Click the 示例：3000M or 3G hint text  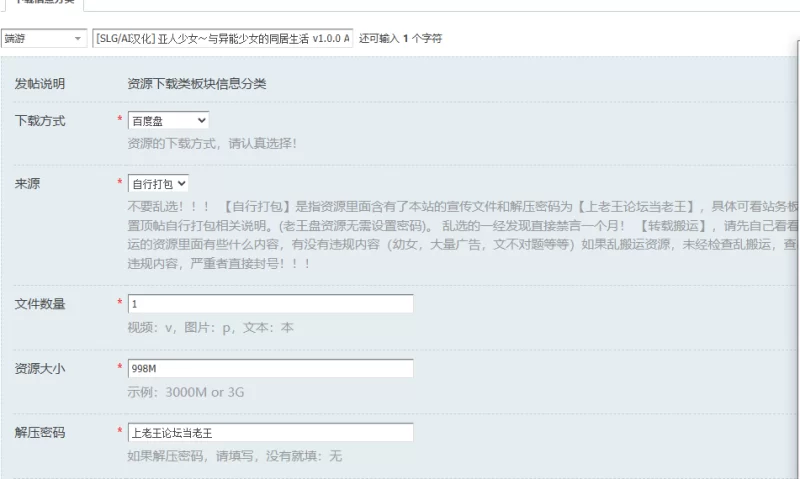(x=186, y=392)
